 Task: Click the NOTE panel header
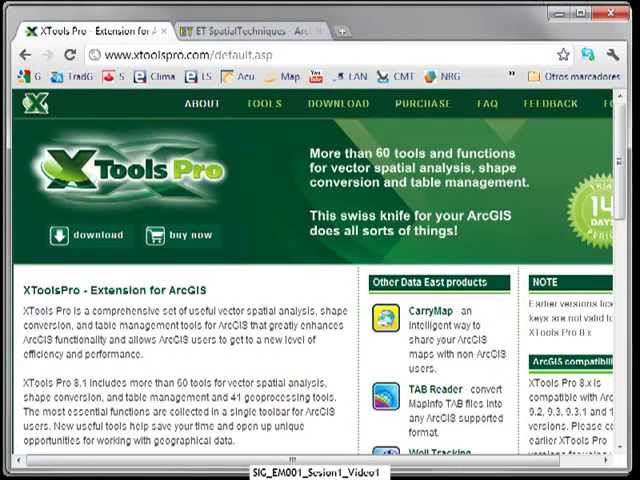click(x=571, y=282)
